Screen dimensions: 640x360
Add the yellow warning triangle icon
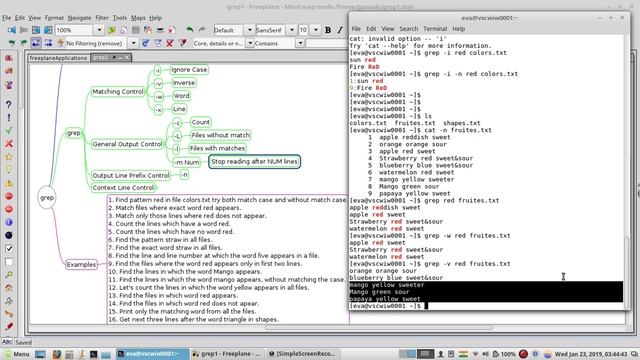9,183
